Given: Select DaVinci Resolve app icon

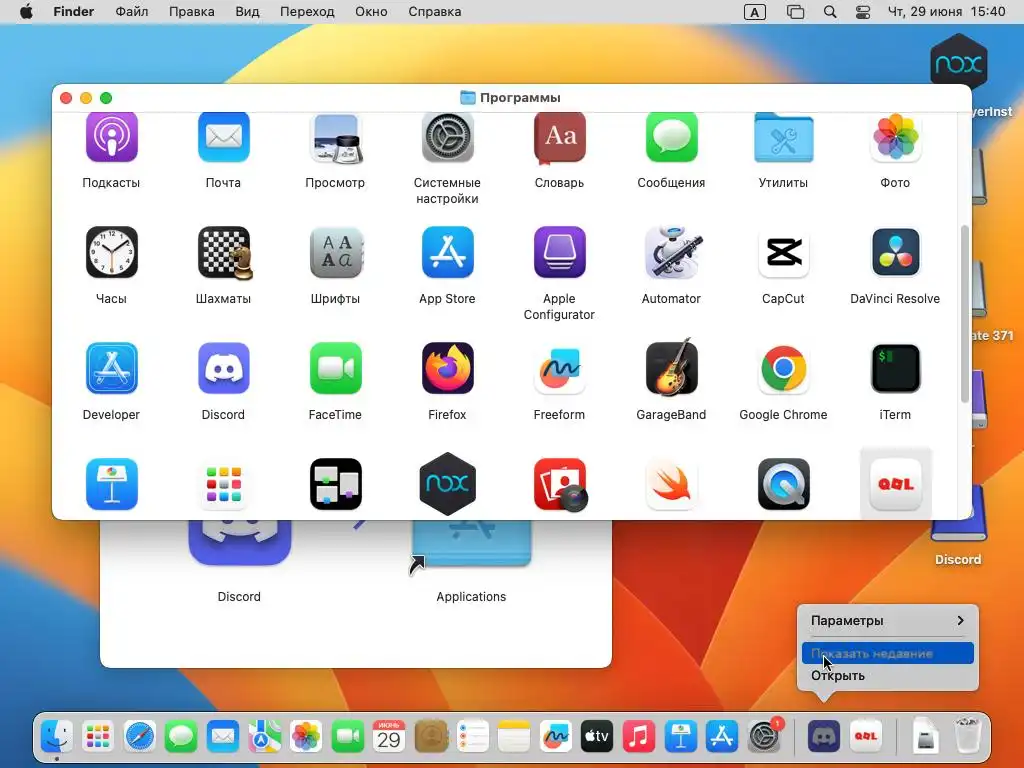Looking at the screenshot, I should (895, 252).
